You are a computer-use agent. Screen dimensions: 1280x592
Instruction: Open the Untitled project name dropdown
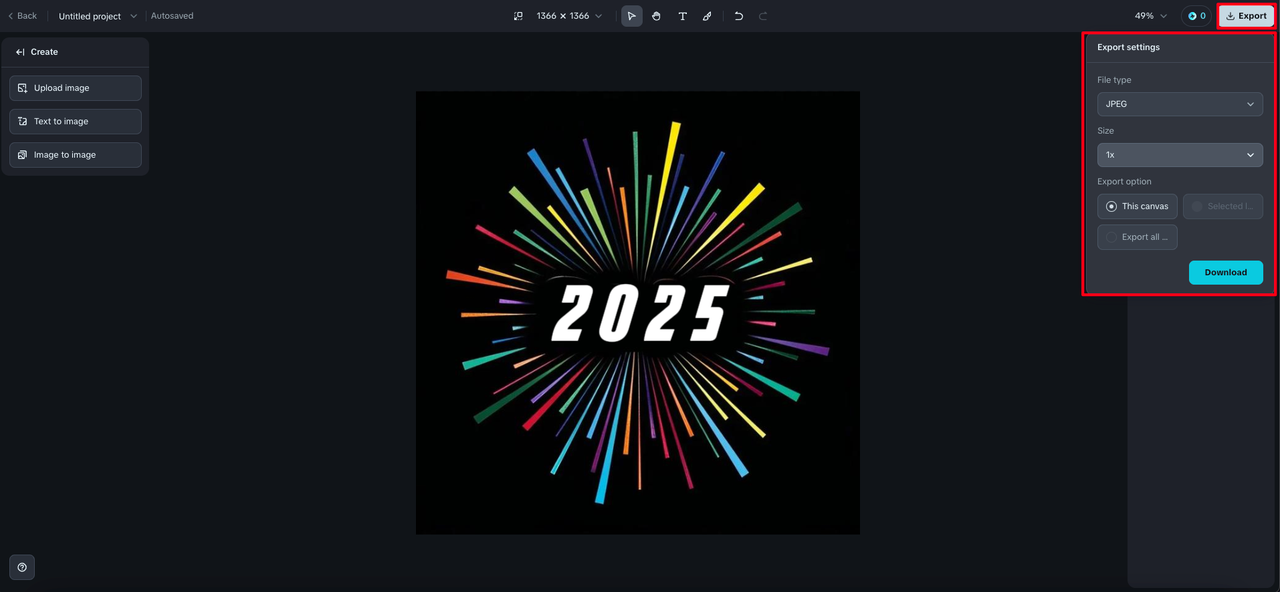pos(98,16)
